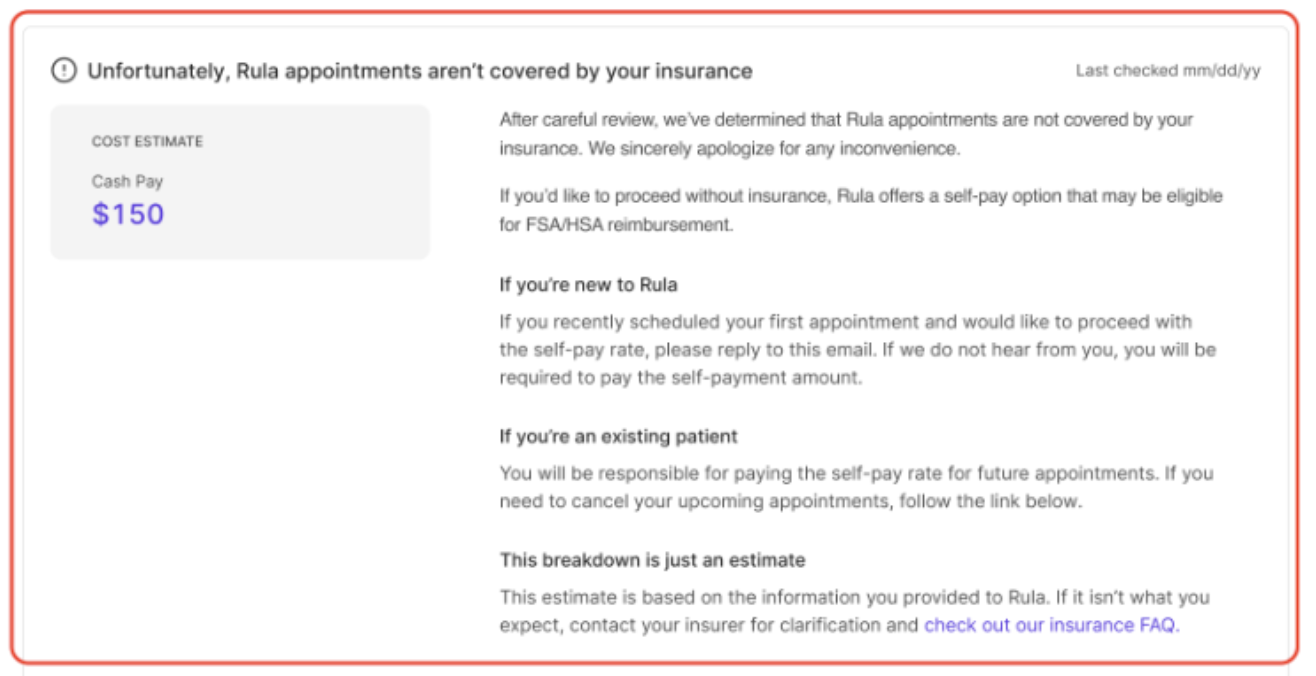Click the 'Unfortunately, Rula appointments aren't covered' heading
This screenshot has height=676, width=1316.
[420, 71]
